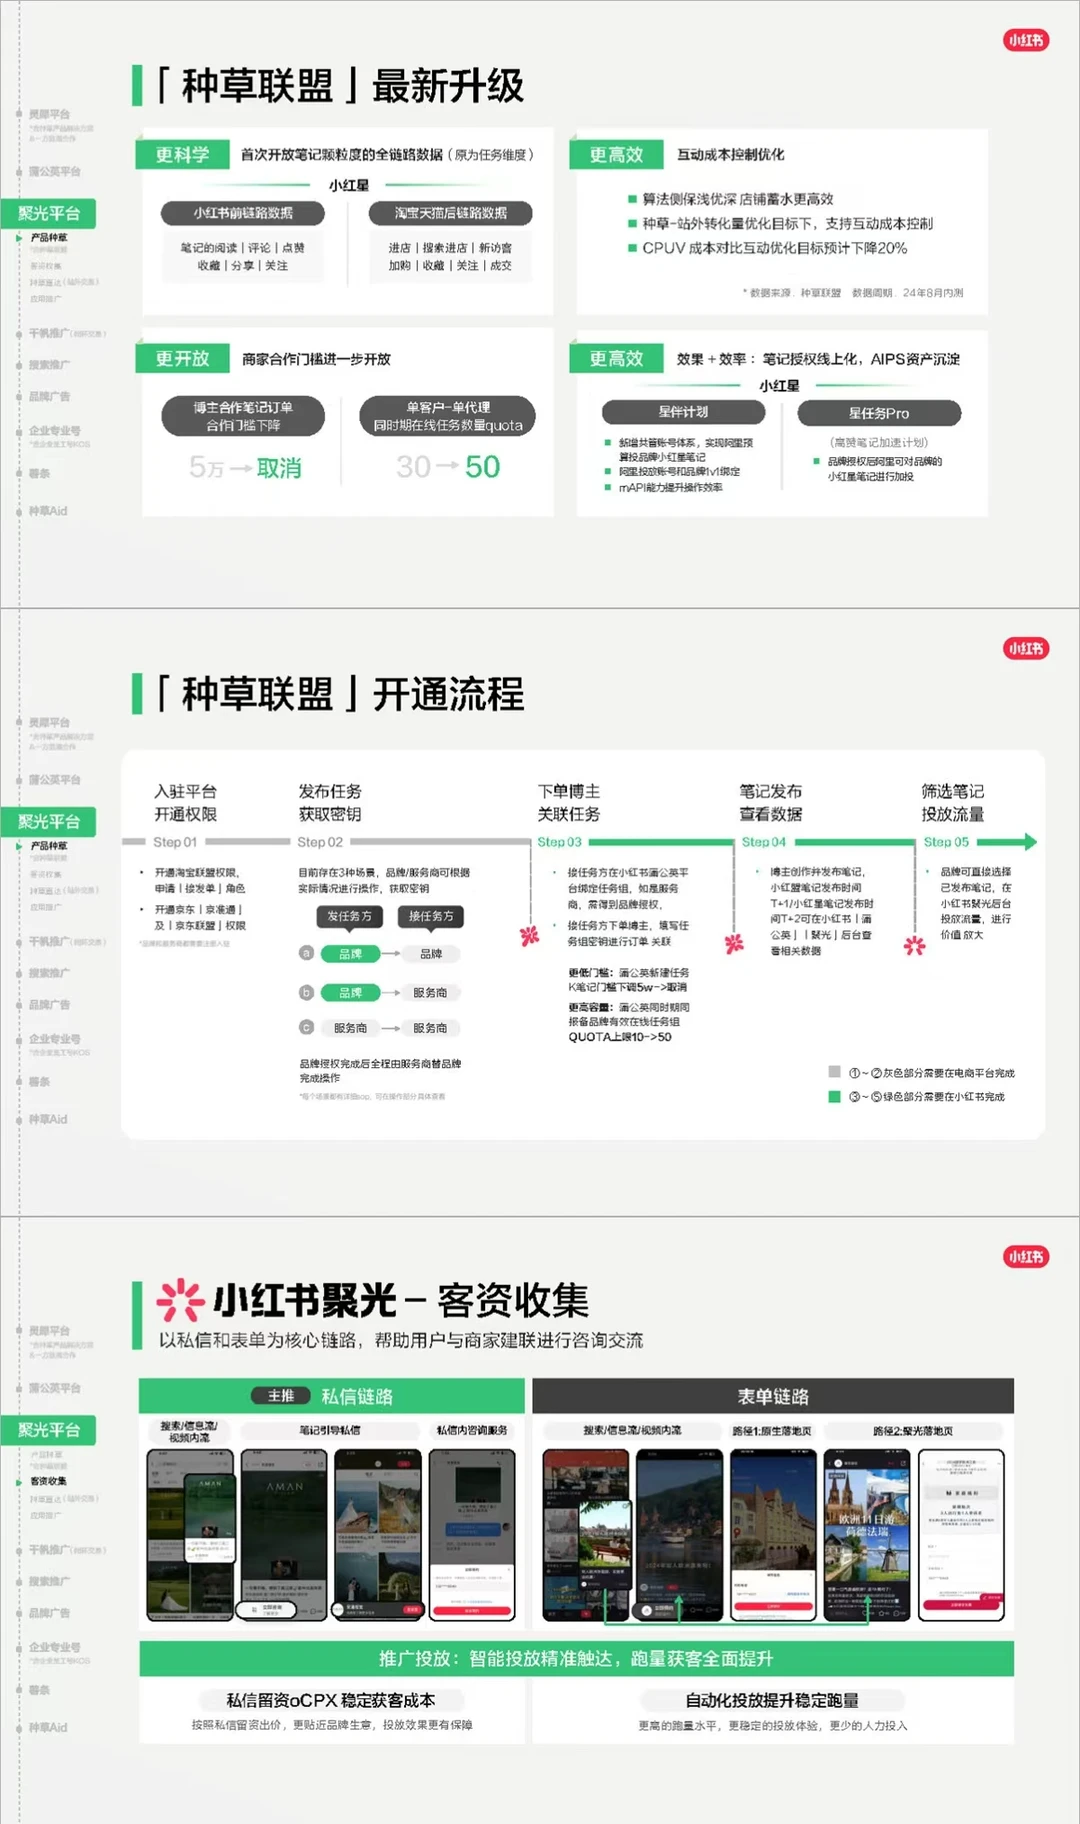Click the gray legend square for ①~② 灰色部分
Screen dimensions: 1080x1824
[x=834, y=1072]
